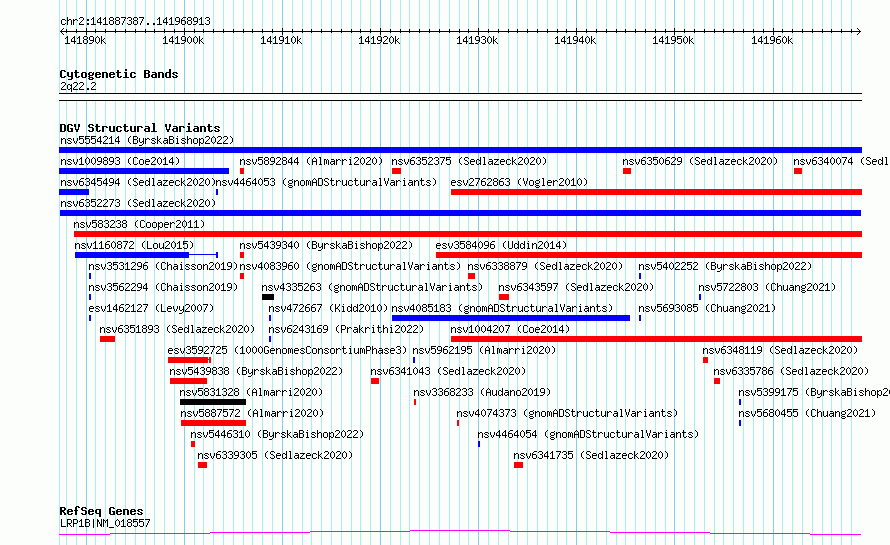Click nsv4083960 (gnomADStructuralVariants) label
890x545 pixels.
[350, 266]
